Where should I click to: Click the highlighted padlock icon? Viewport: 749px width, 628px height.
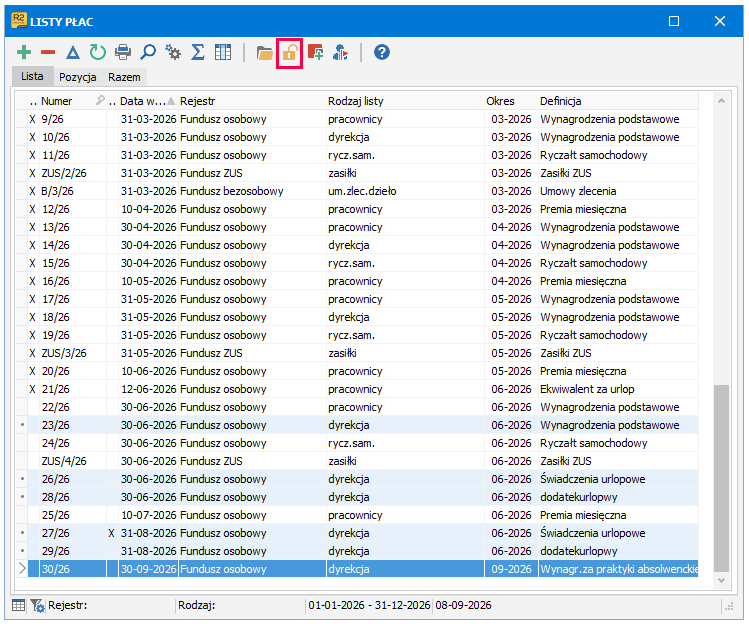point(289,53)
